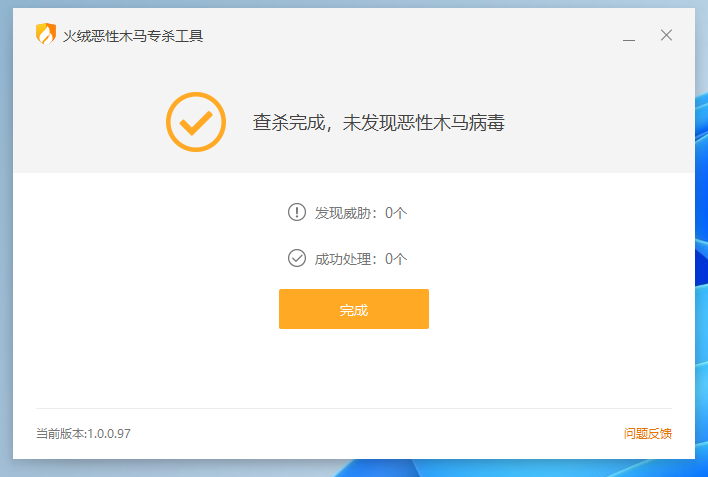Open the 问题反馈 feedback link

coord(647,434)
